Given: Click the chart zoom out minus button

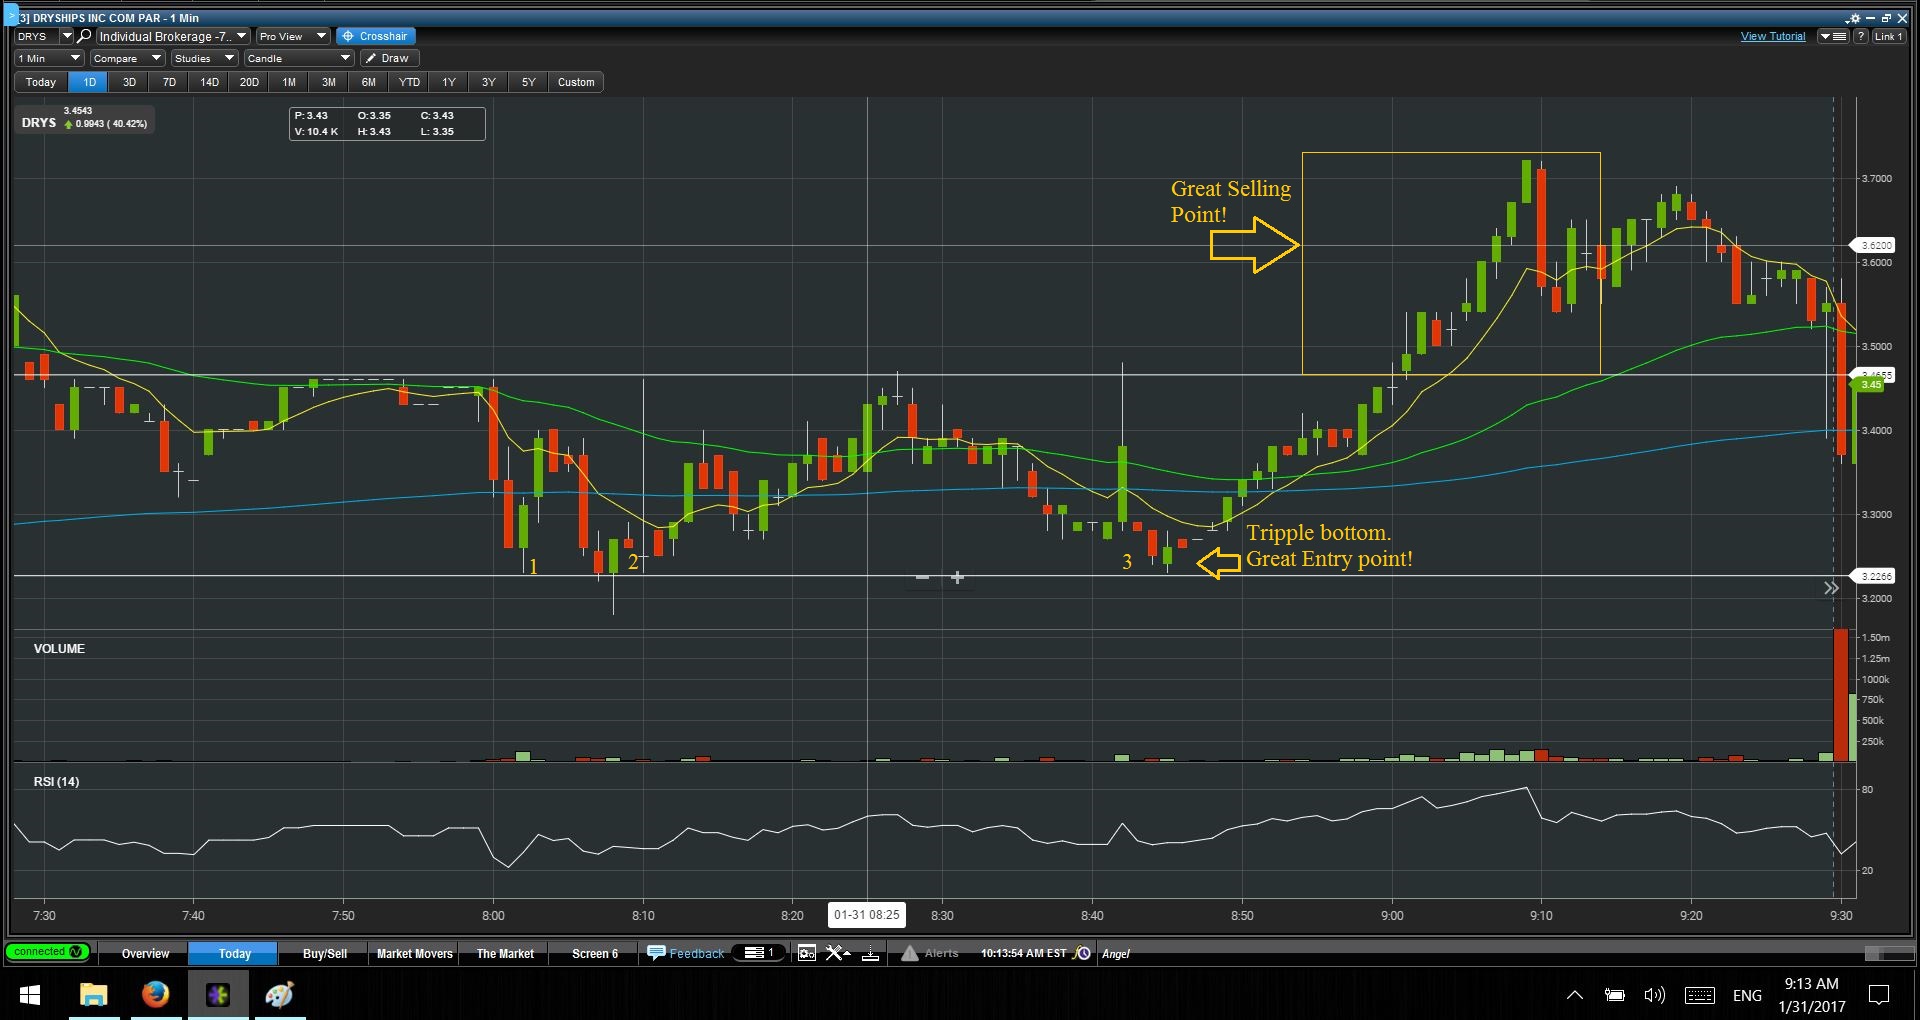Looking at the screenshot, I should click(x=922, y=577).
